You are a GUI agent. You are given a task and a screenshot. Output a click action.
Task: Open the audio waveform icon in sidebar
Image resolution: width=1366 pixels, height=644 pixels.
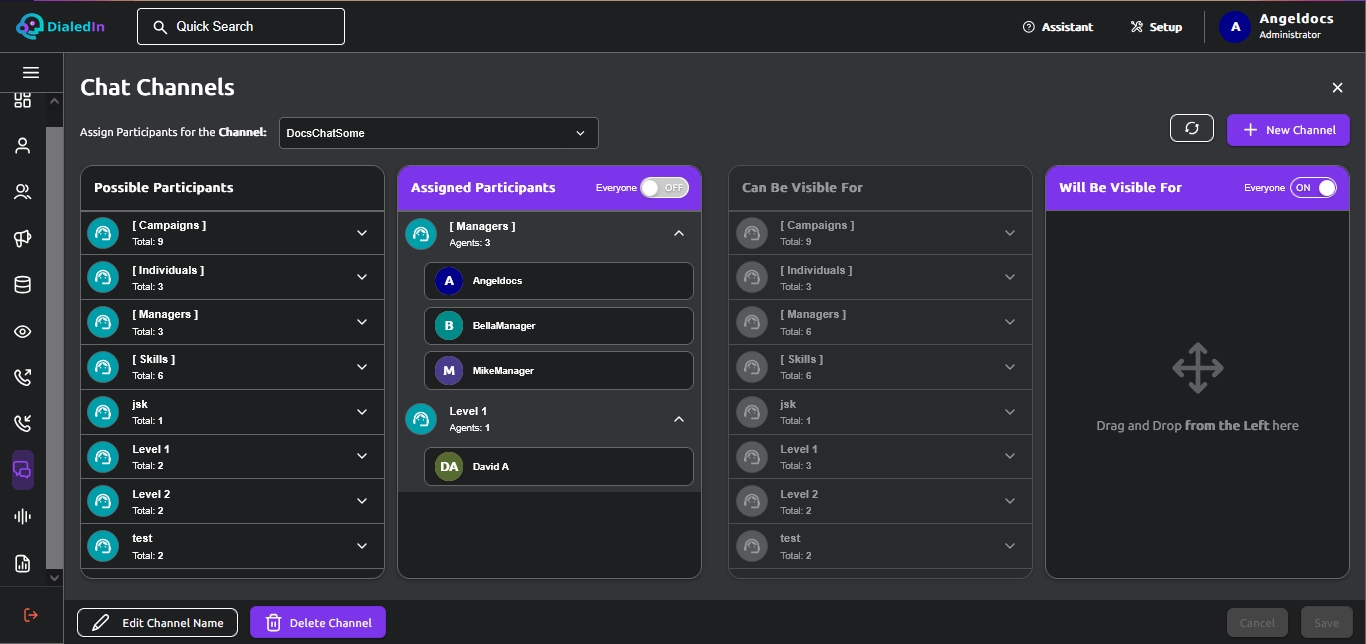tap(22, 517)
